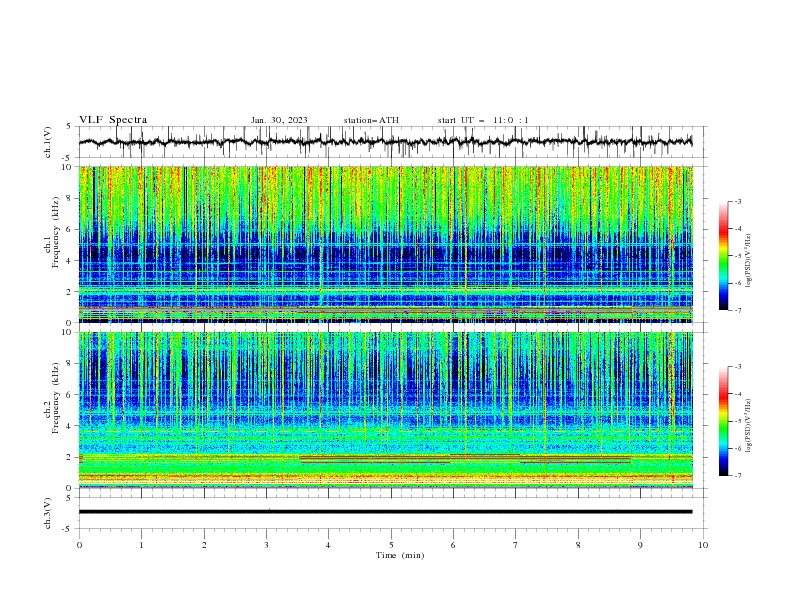Click the 'ch.3(V)' axis label
The height and width of the screenshot is (612, 792).
point(48,513)
